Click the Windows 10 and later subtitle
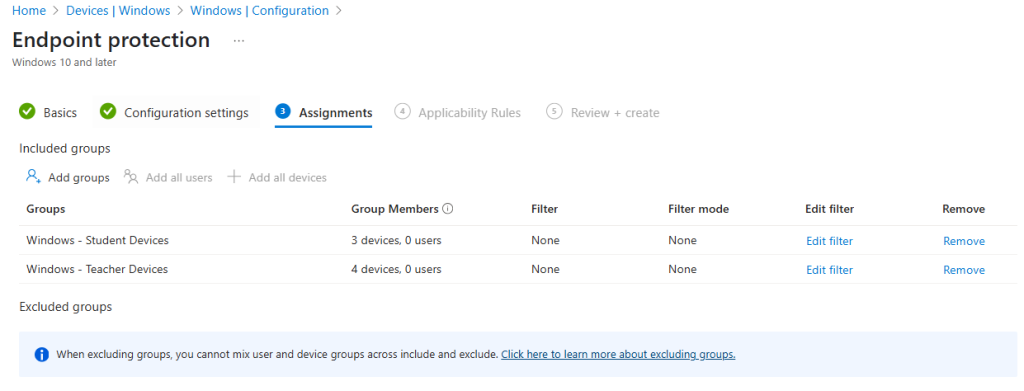Viewport: 1024px width, 391px height. coord(64,63)
